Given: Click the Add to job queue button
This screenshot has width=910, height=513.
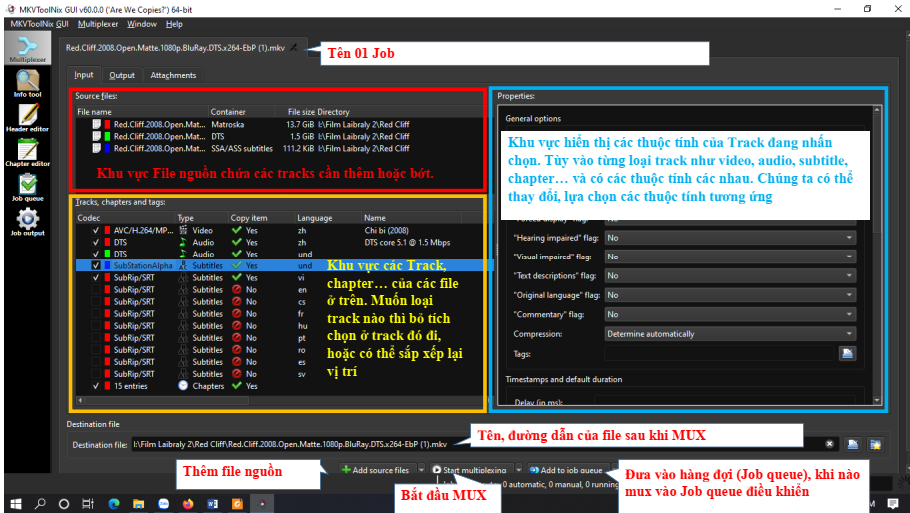Looking at the screenshot, I should 566,469.
